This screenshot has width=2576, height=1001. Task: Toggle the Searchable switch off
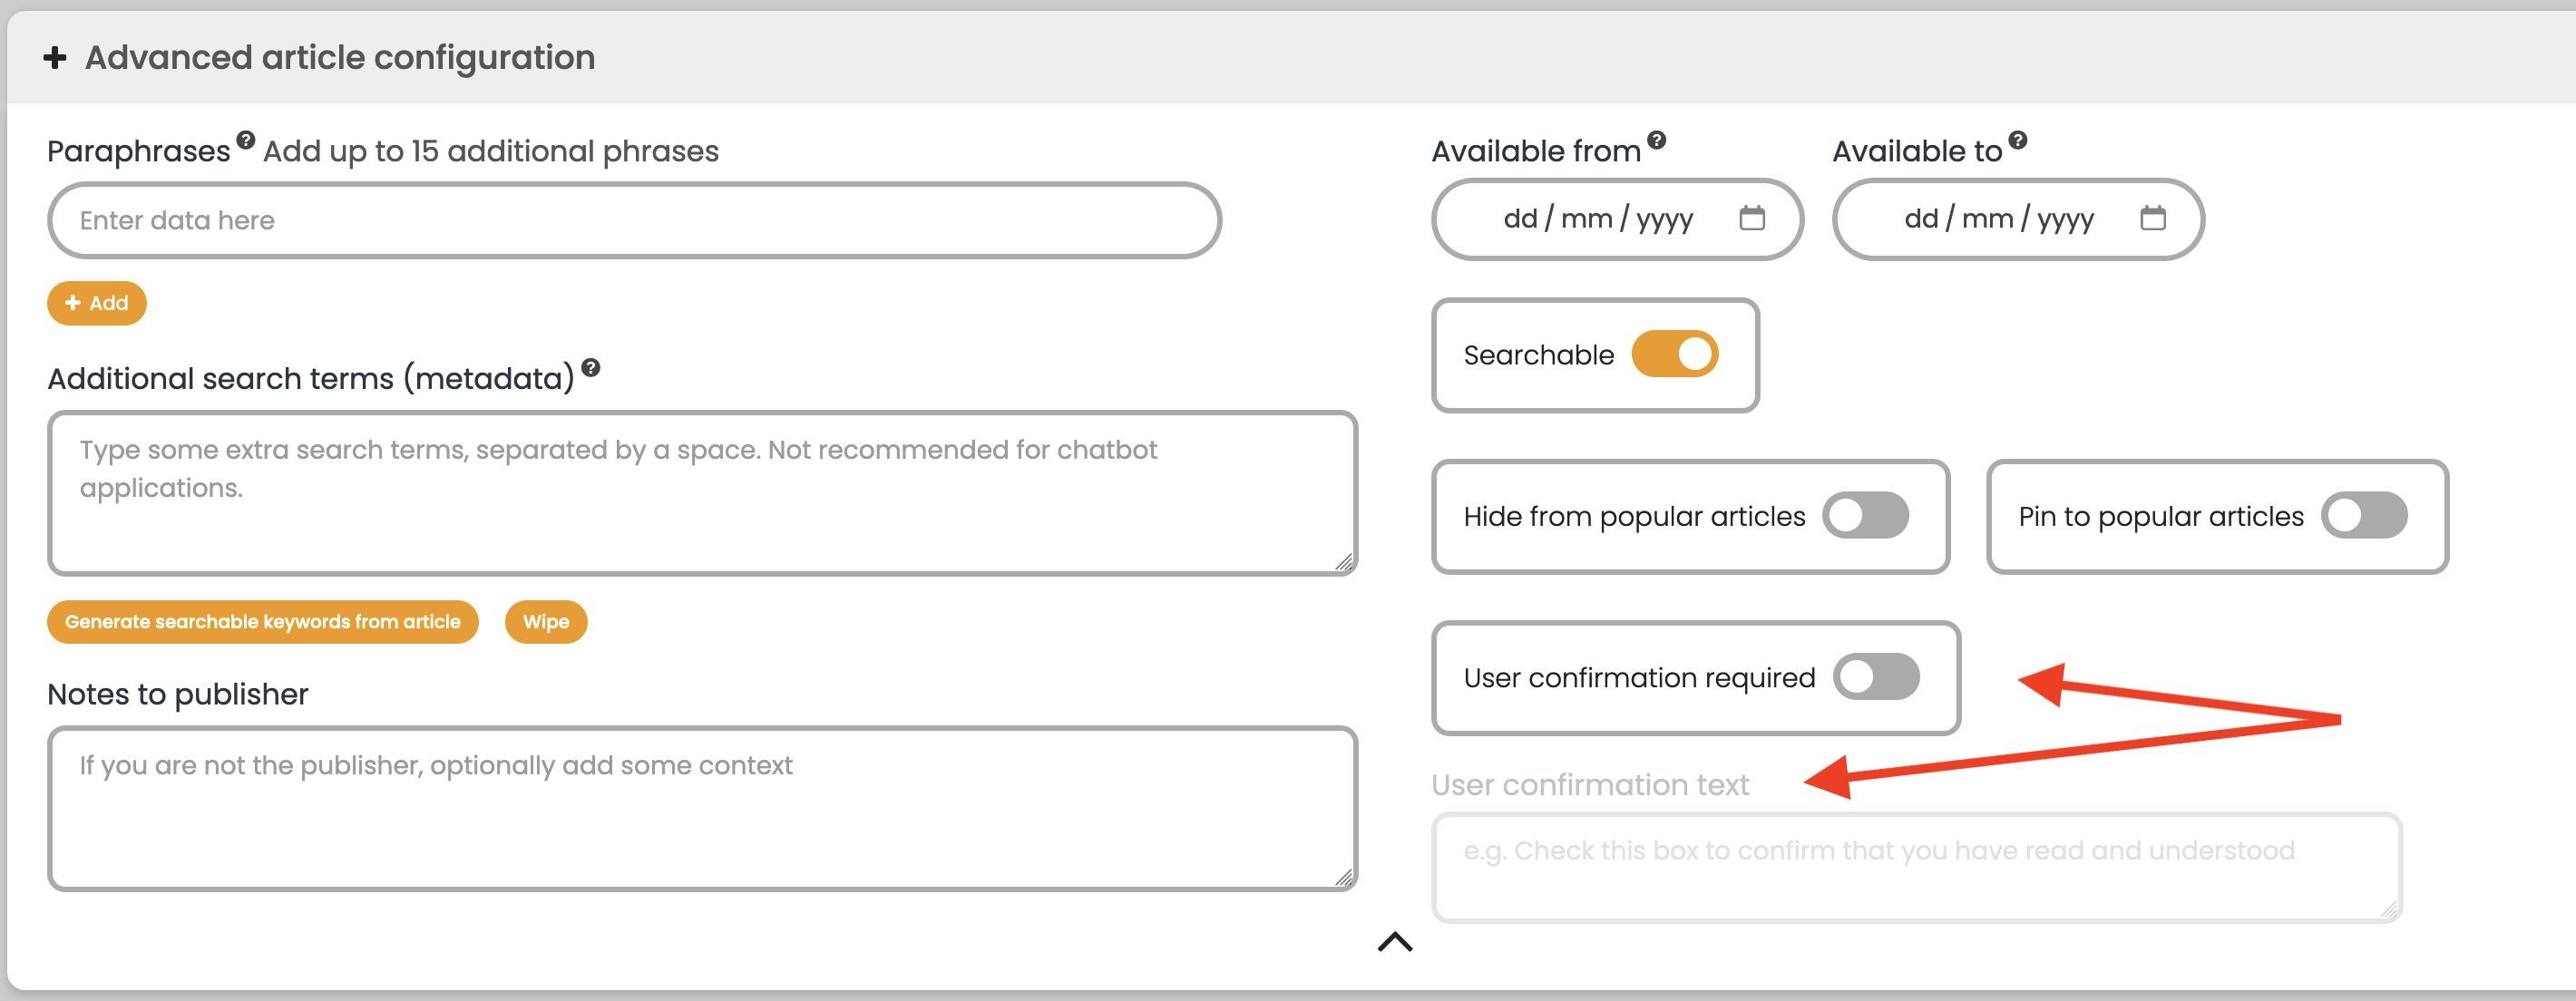pos(1675,354)
